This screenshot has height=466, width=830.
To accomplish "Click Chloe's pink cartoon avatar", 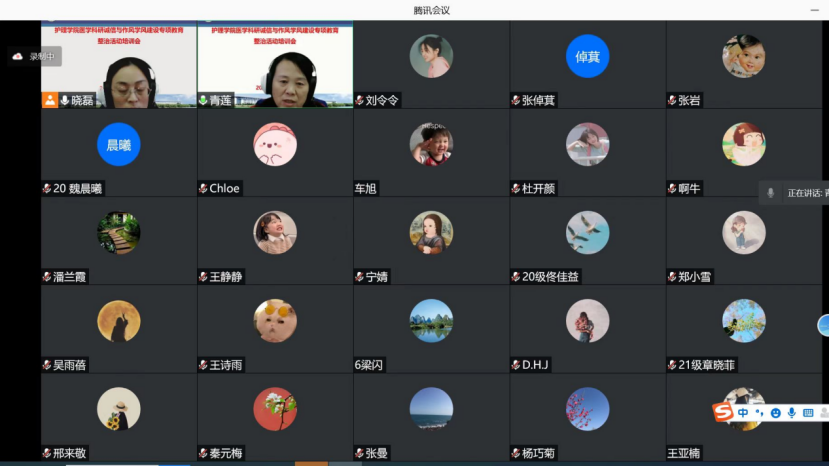I will coord(275,145).
